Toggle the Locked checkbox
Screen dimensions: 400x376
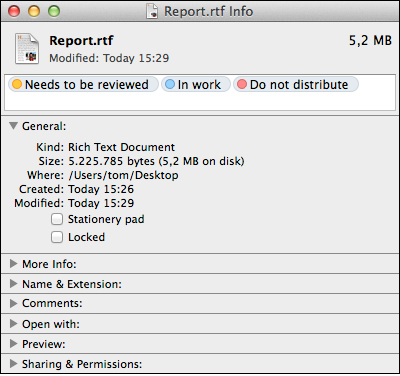[57, 237]
